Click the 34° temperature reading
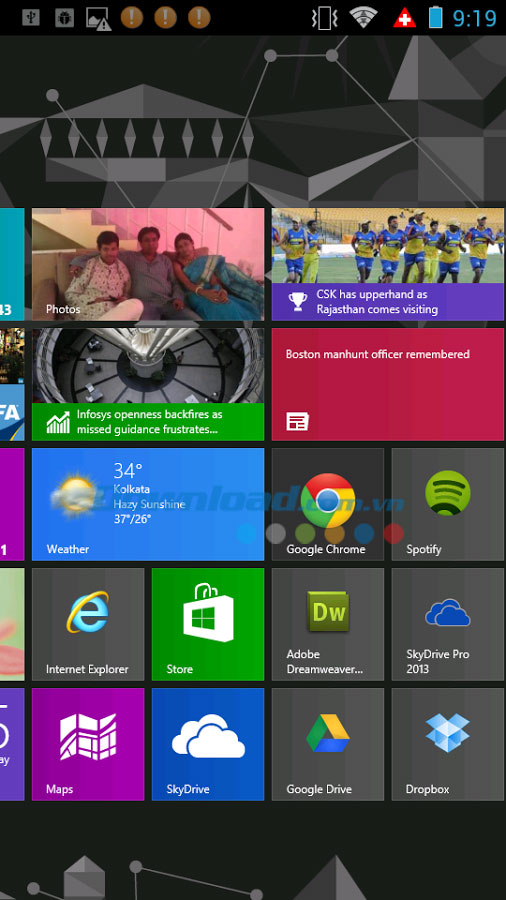The width and height of the screenshot is (506, 900). tap(128, 471)
